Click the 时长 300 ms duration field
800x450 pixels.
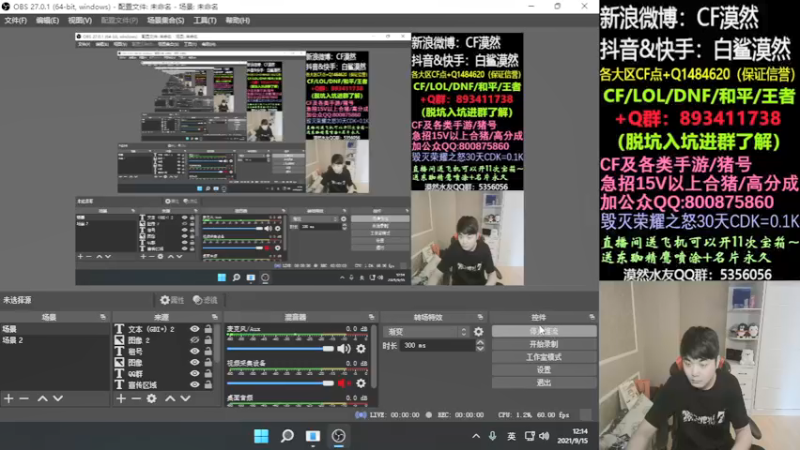438,346
